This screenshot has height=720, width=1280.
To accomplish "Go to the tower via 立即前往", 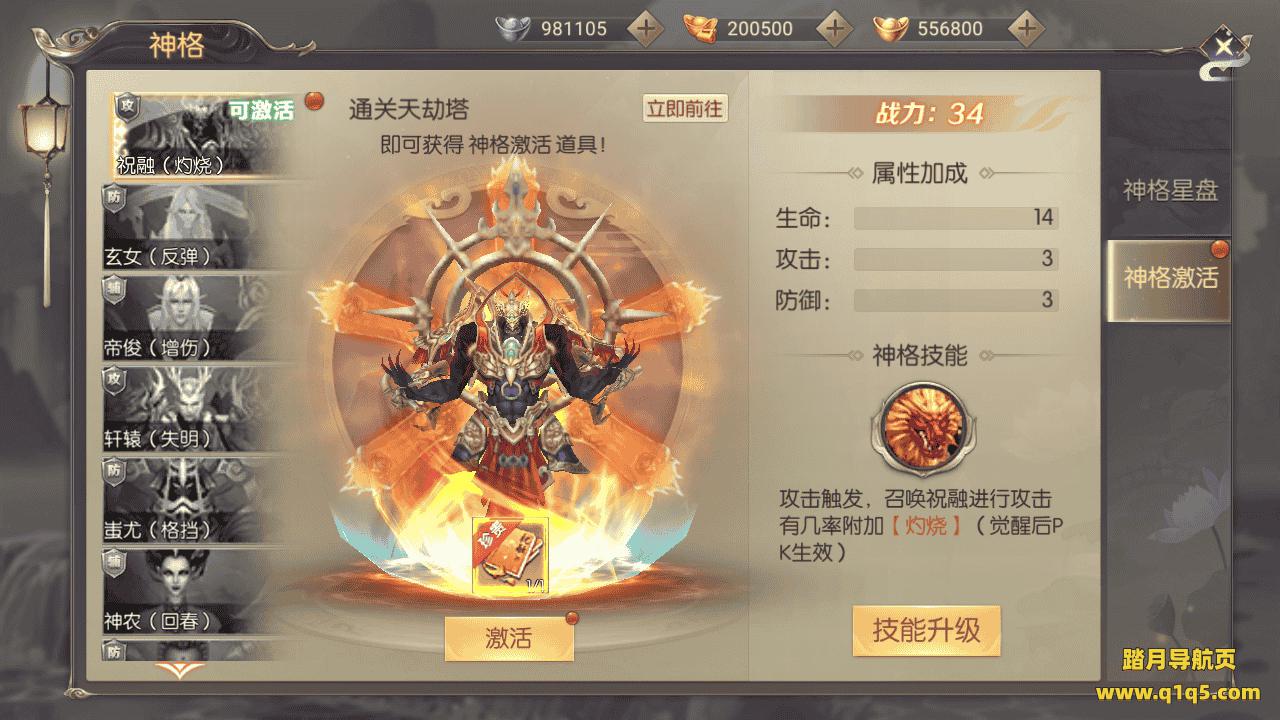I will pos(685,109).
